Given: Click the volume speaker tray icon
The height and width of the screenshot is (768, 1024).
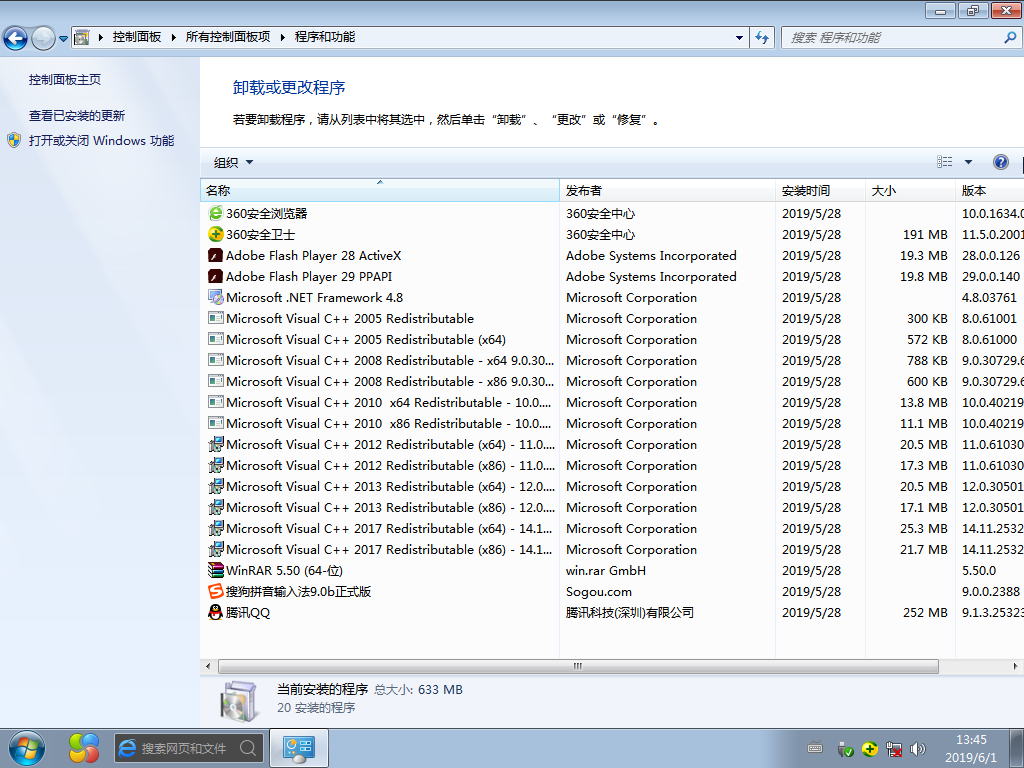Looking at the screenshot, I should point(918,748).
